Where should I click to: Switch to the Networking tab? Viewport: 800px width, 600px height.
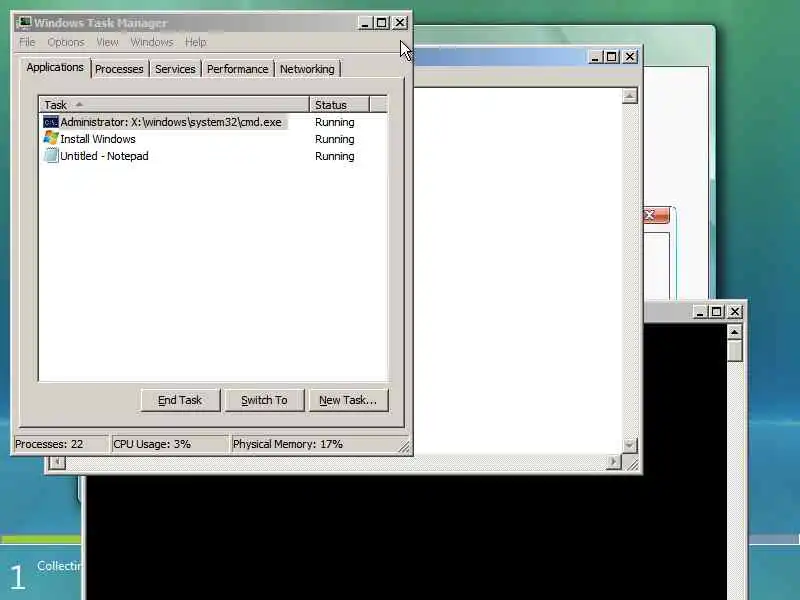click(307, 69)
